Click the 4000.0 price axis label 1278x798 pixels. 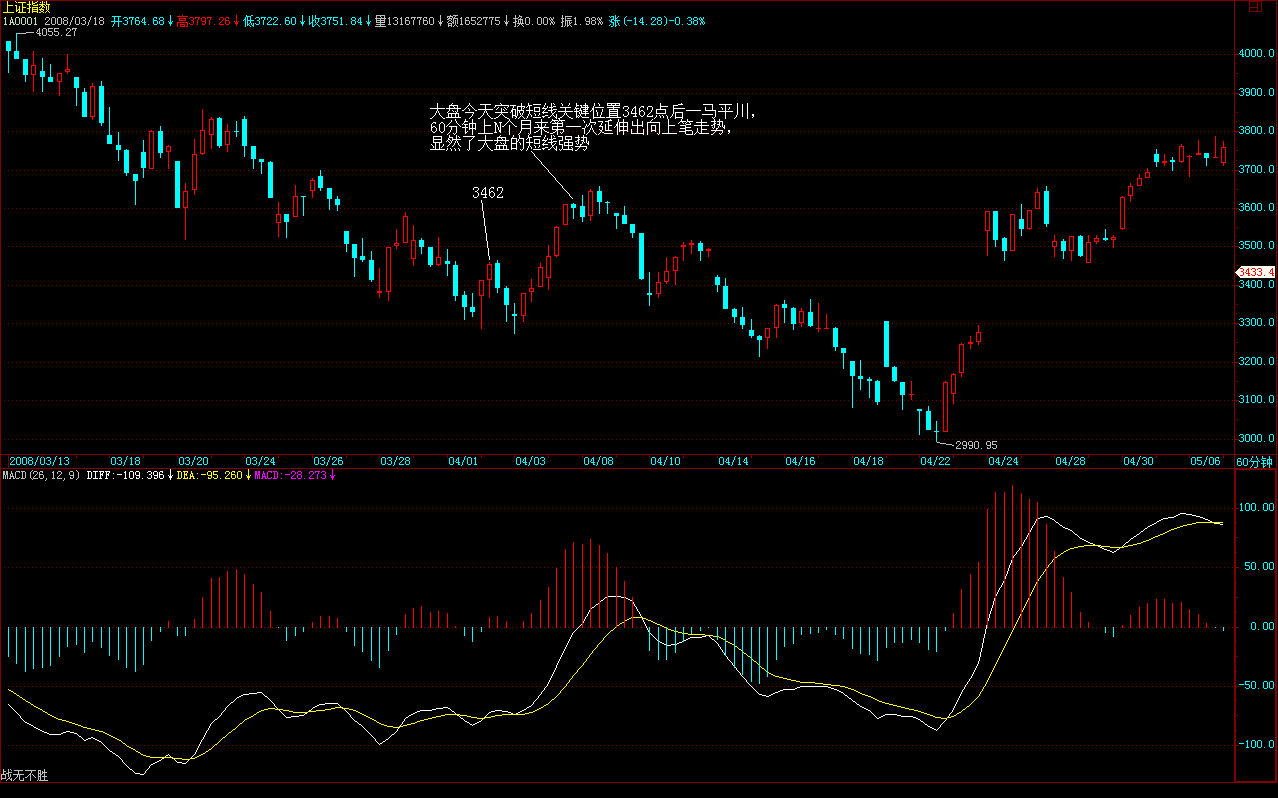(x=1257, y=54)
